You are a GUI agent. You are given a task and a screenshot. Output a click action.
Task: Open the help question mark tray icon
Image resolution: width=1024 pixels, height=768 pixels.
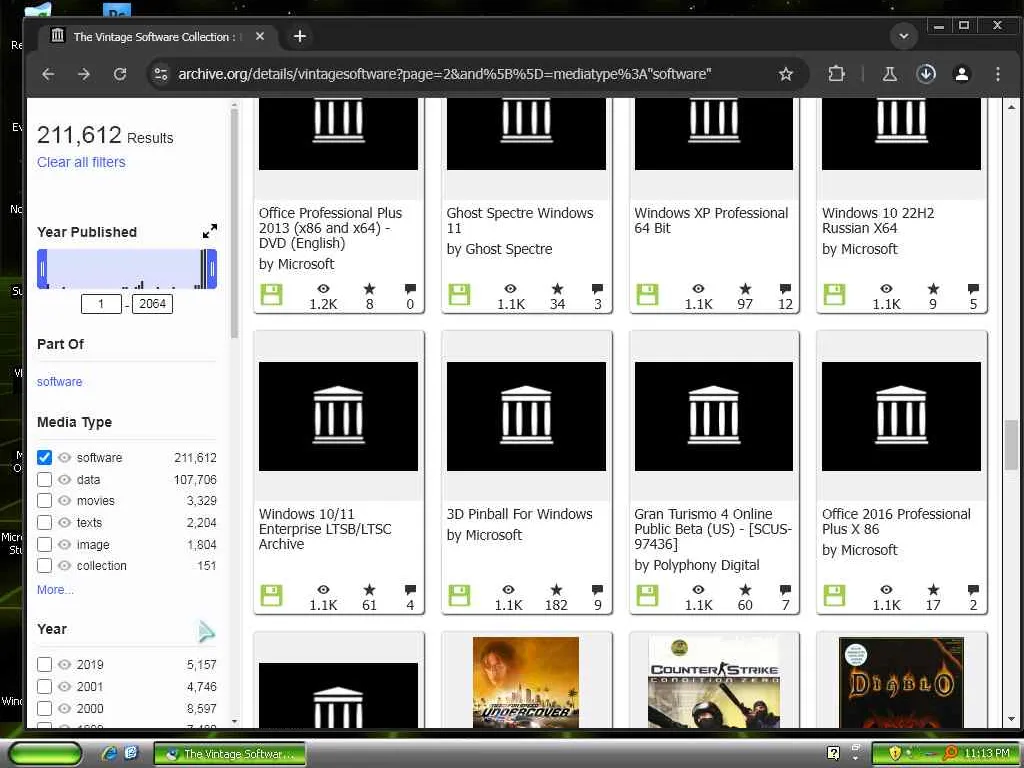coord(833,753)
